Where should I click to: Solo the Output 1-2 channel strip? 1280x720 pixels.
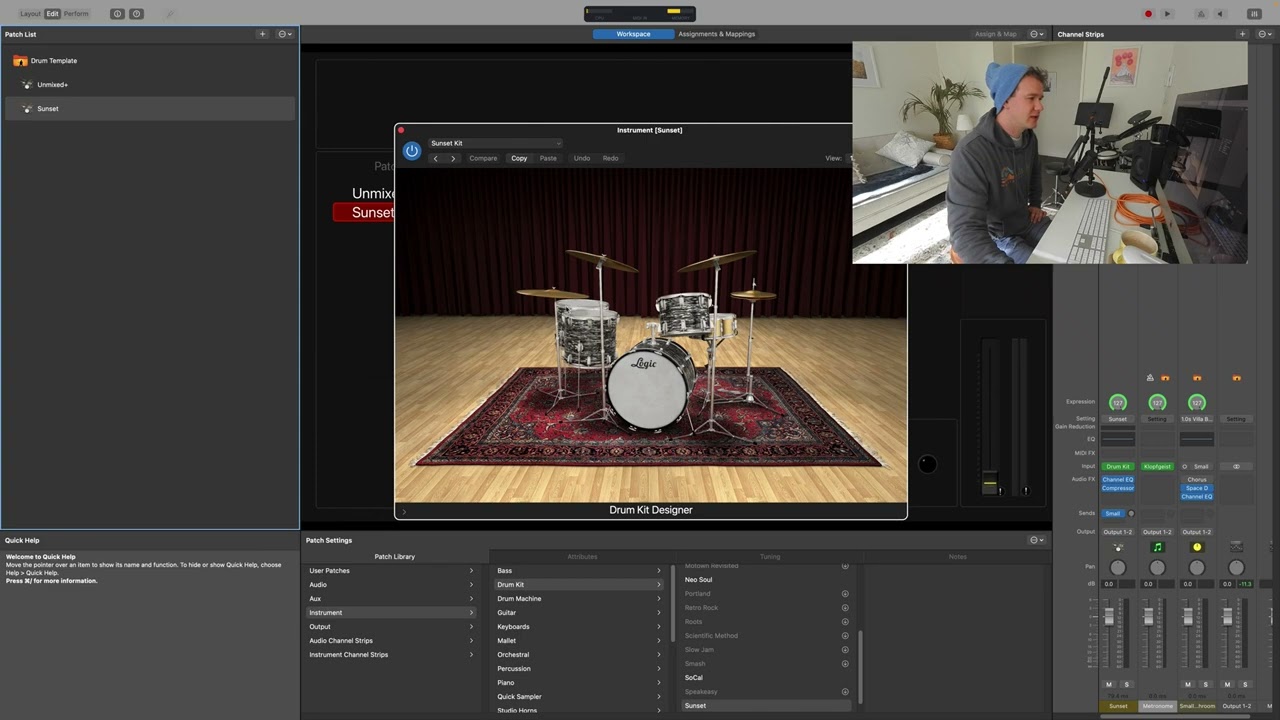coord(1245,684)
